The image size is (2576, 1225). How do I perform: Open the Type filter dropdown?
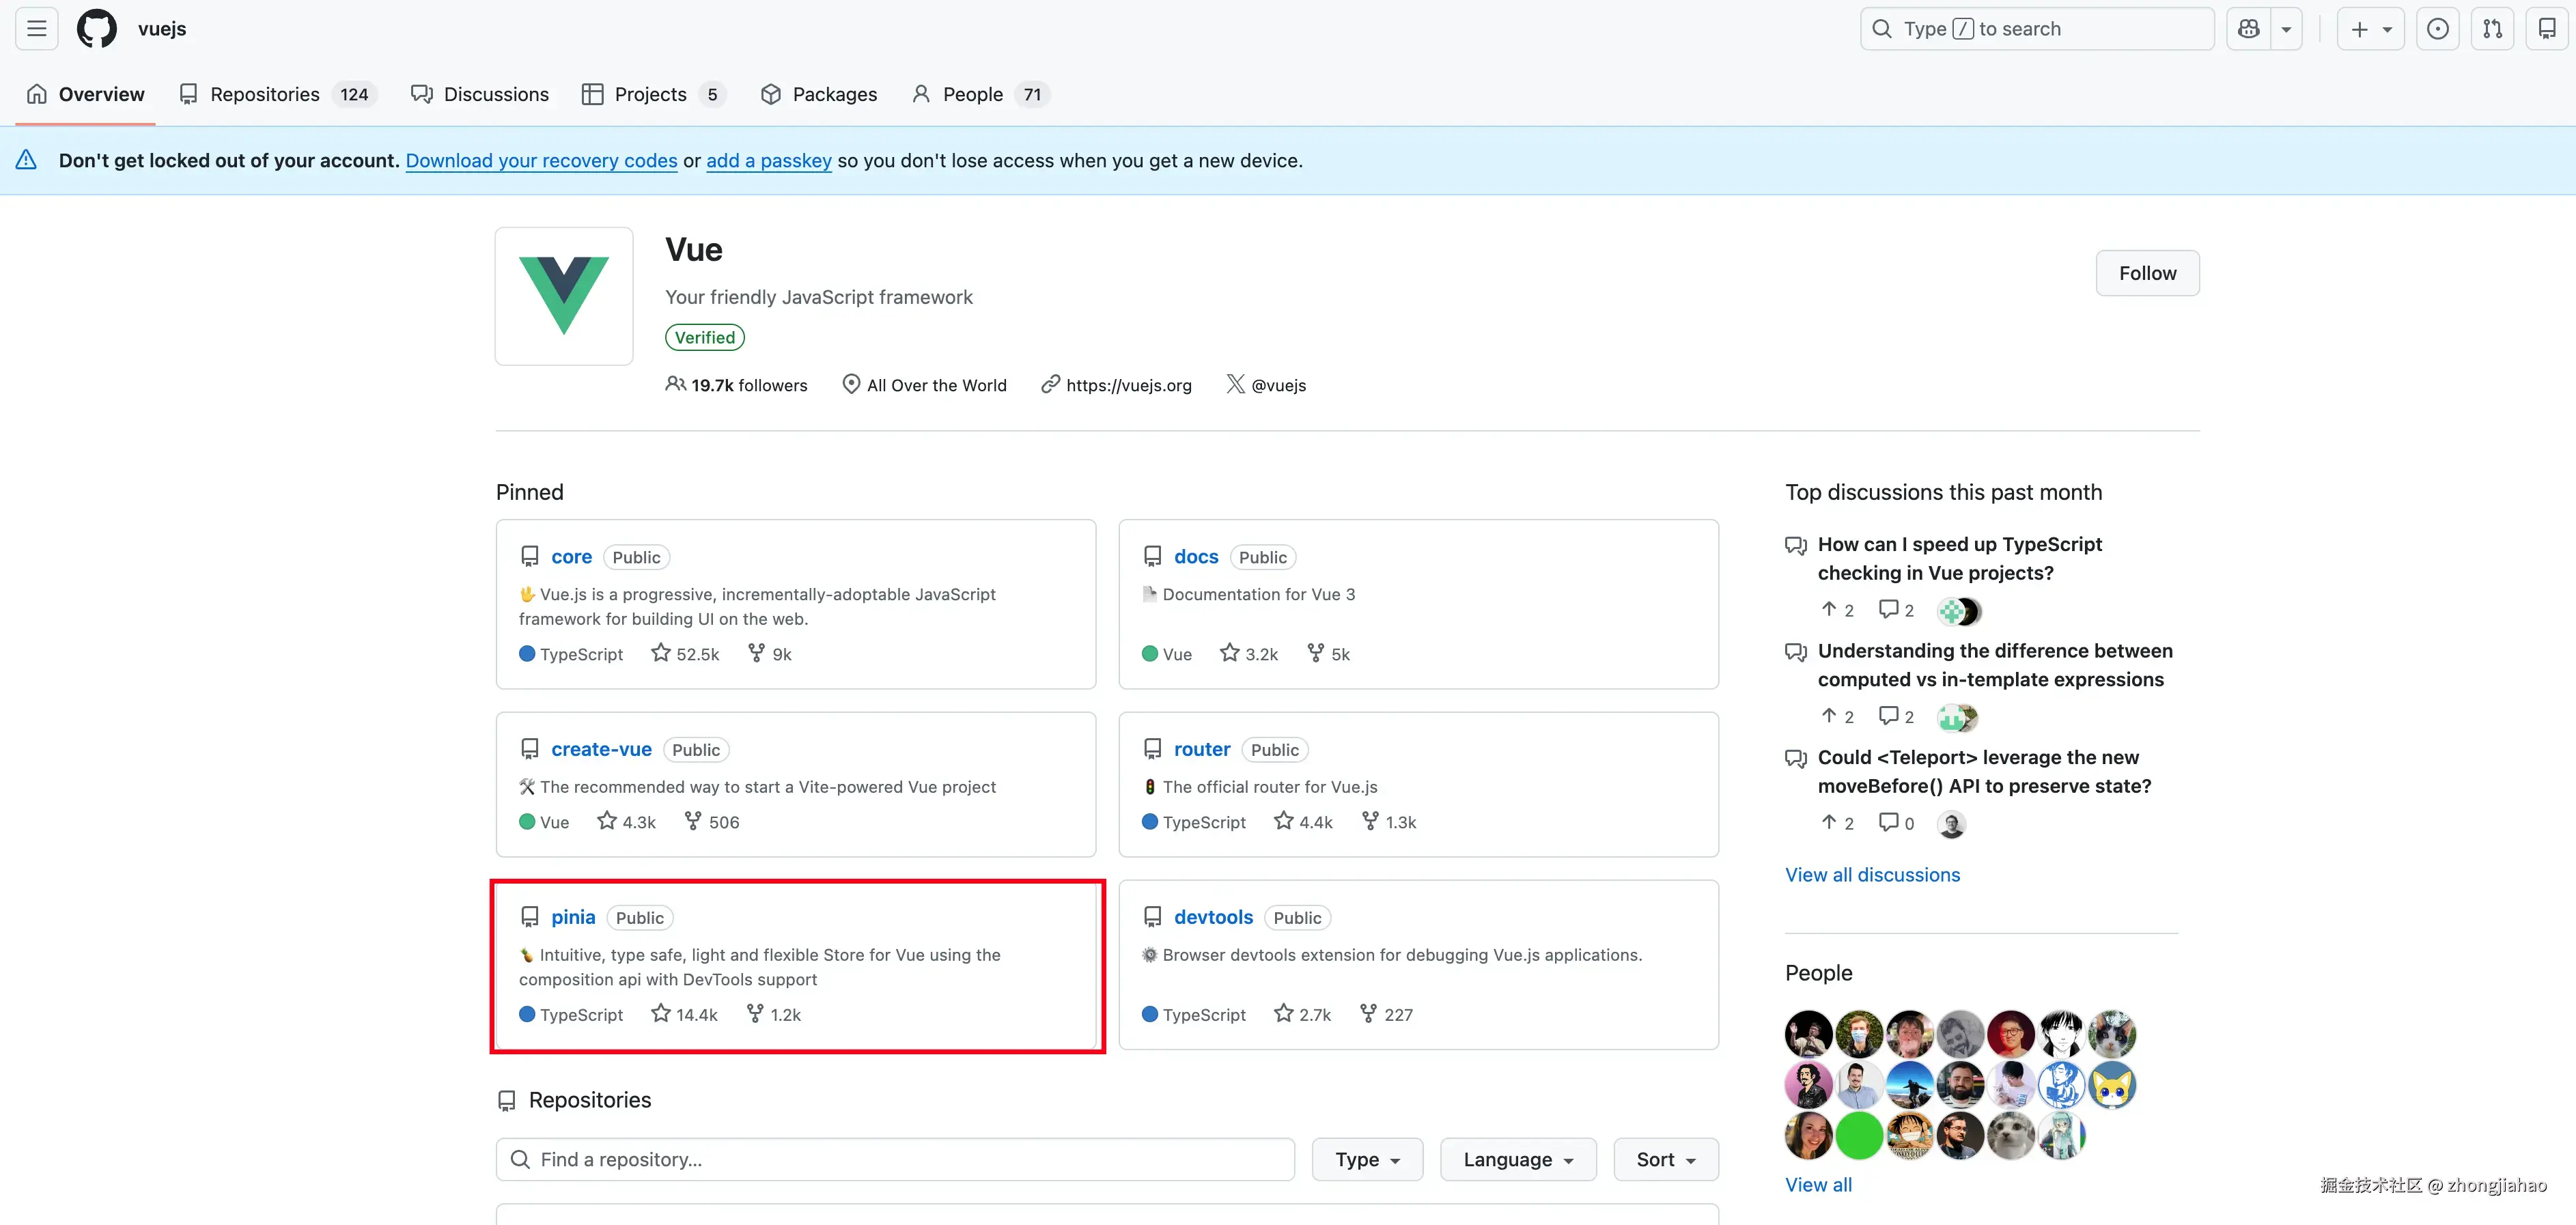click(x=1366, y=1159)
